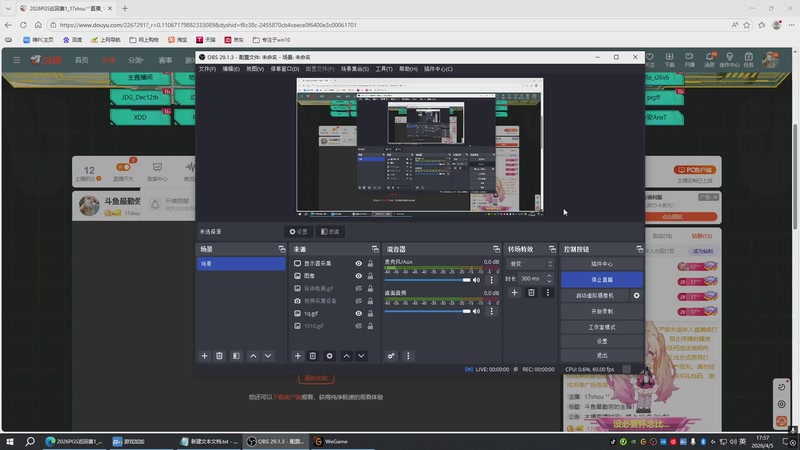This screenshot has width=800, height=450.
Task: Show the 1010.gif source via eye icon
Action: 359,326
